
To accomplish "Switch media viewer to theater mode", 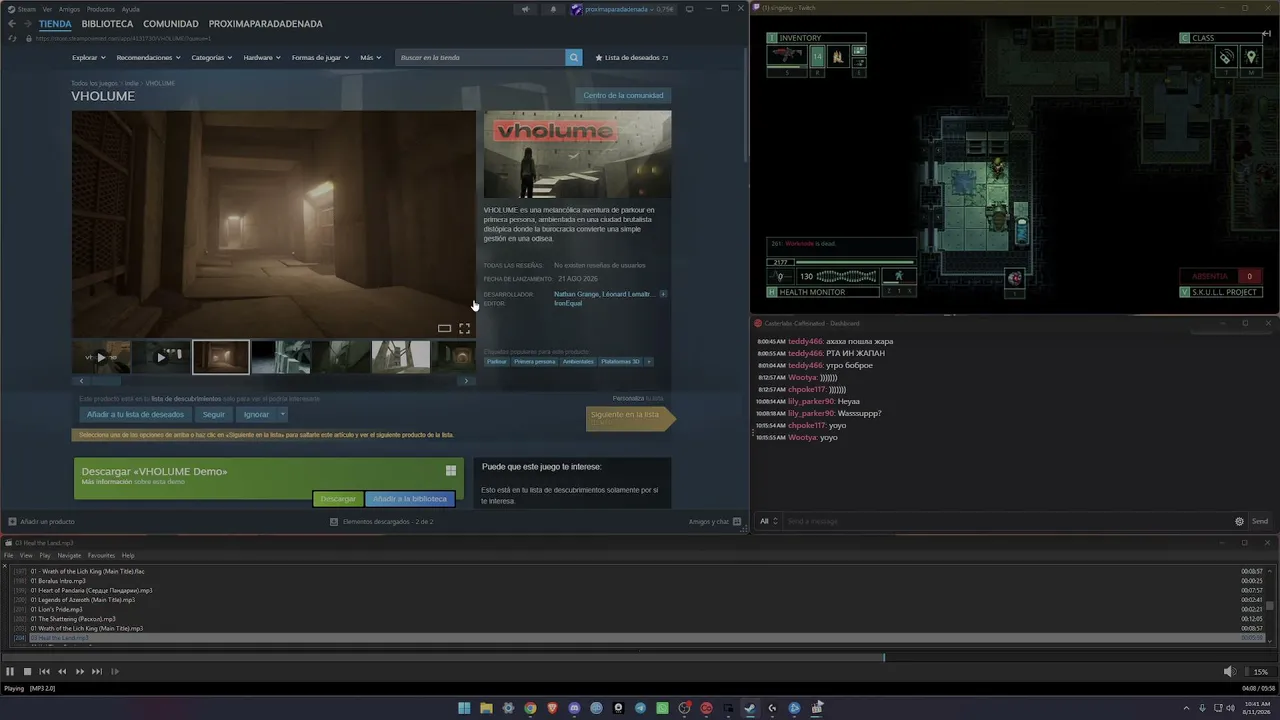I will tap(444, 328).
